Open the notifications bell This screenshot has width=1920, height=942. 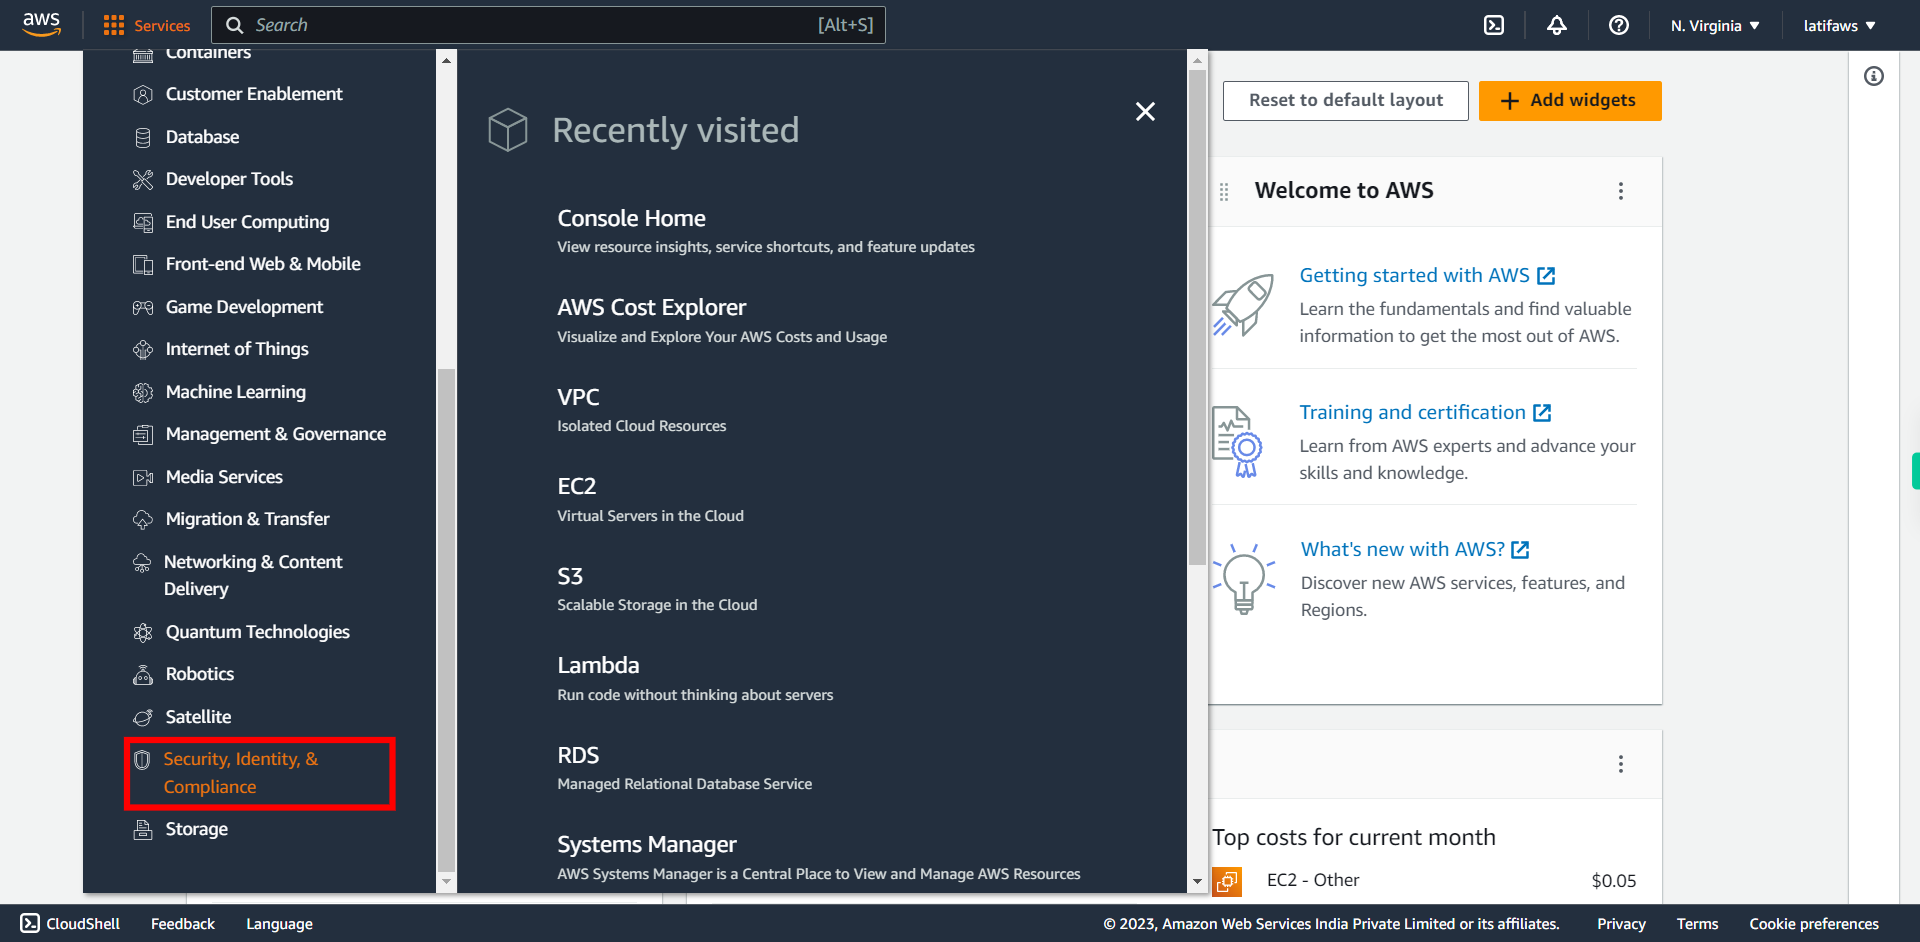click(x=1557, y=25)
